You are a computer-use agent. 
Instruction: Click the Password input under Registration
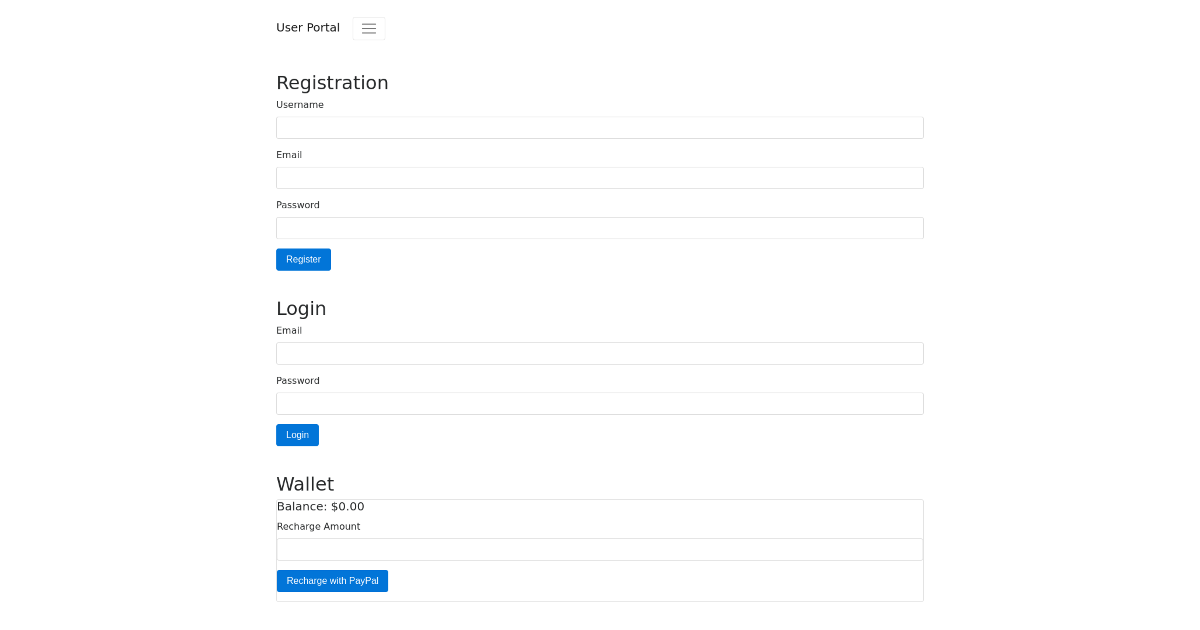point(600,227)
